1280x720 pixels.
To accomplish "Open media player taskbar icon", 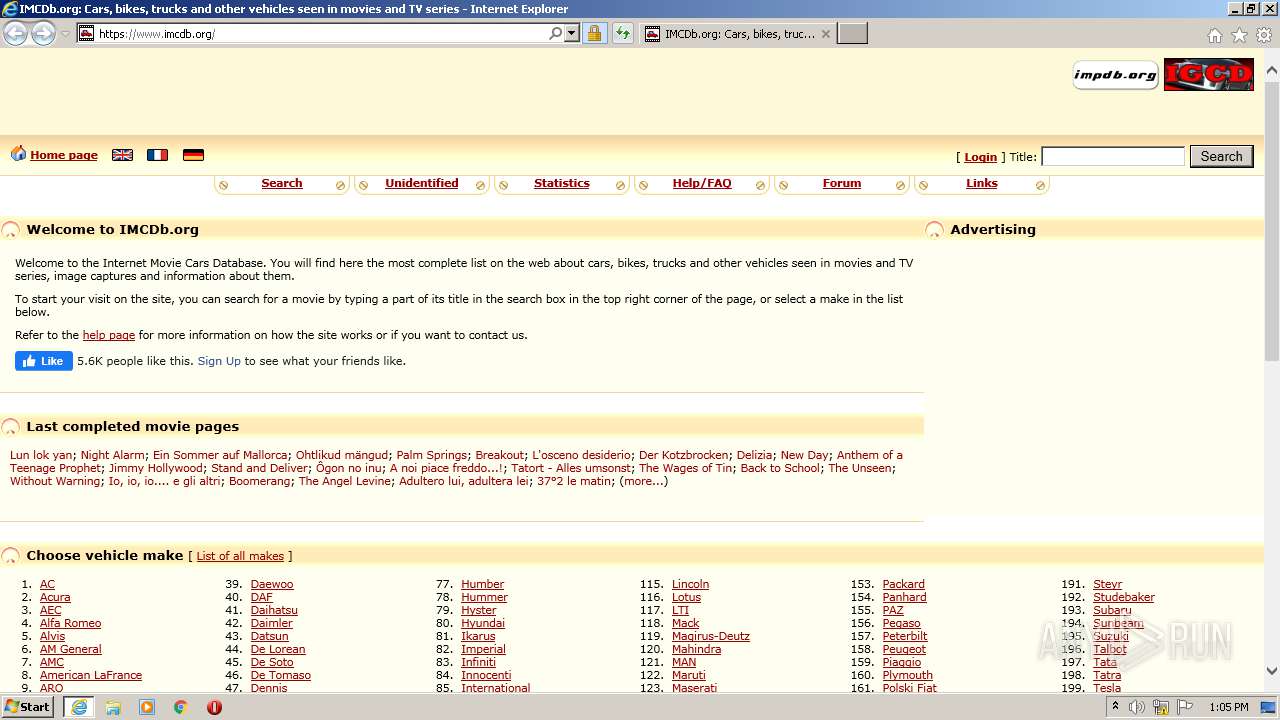I will click(147, 707).
